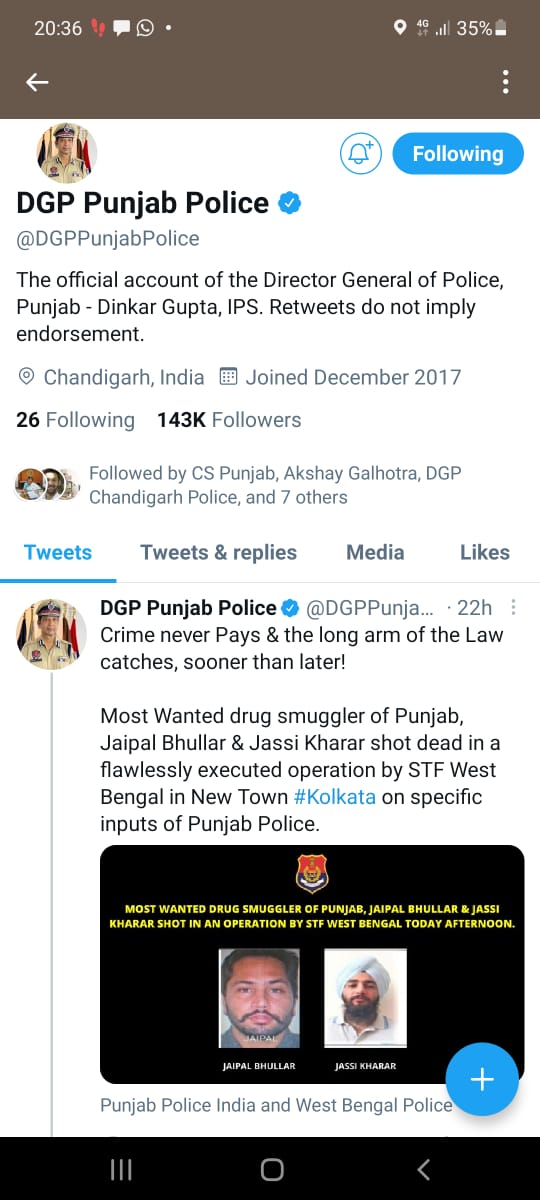This screenshot has height=1200, width=540.
Task: Open the Media tab
Action: pos(375,552)
